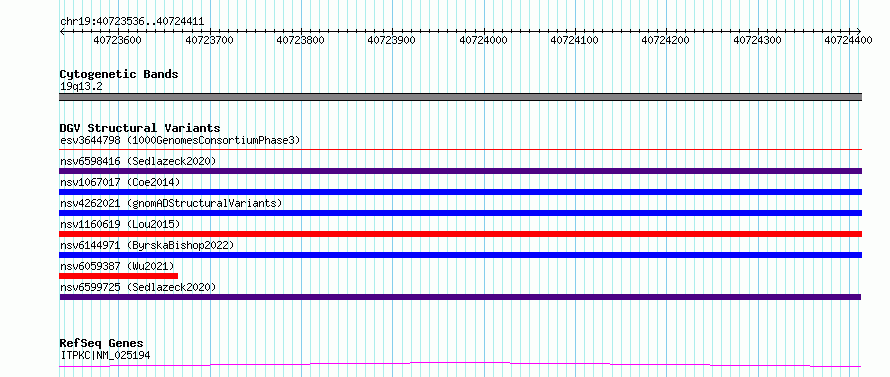Select the 19q13.2 band label
890x377 pixels.
click(81, 87)
